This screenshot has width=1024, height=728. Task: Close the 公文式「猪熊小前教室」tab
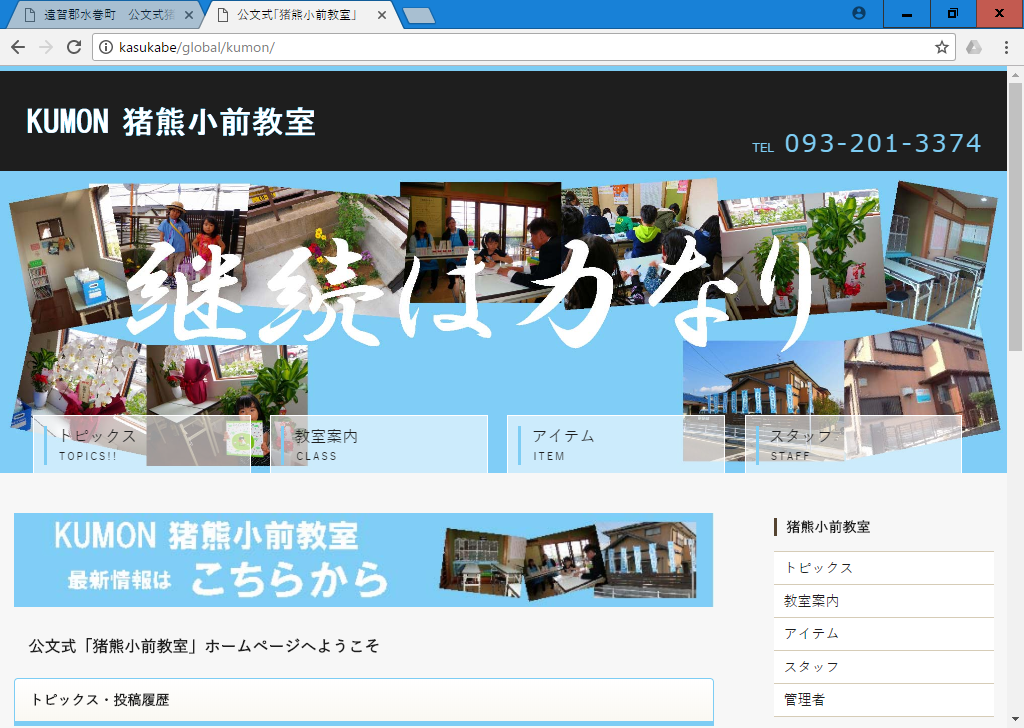pos(382,15)
